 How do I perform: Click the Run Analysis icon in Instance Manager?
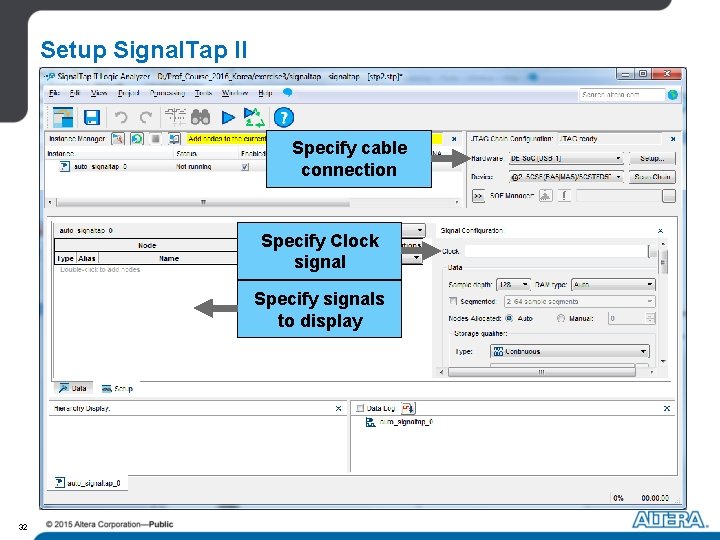pos(118,138)
